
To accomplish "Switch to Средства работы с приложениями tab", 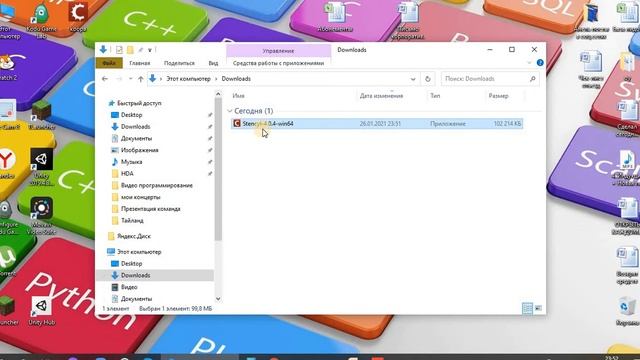I will 278,63.
